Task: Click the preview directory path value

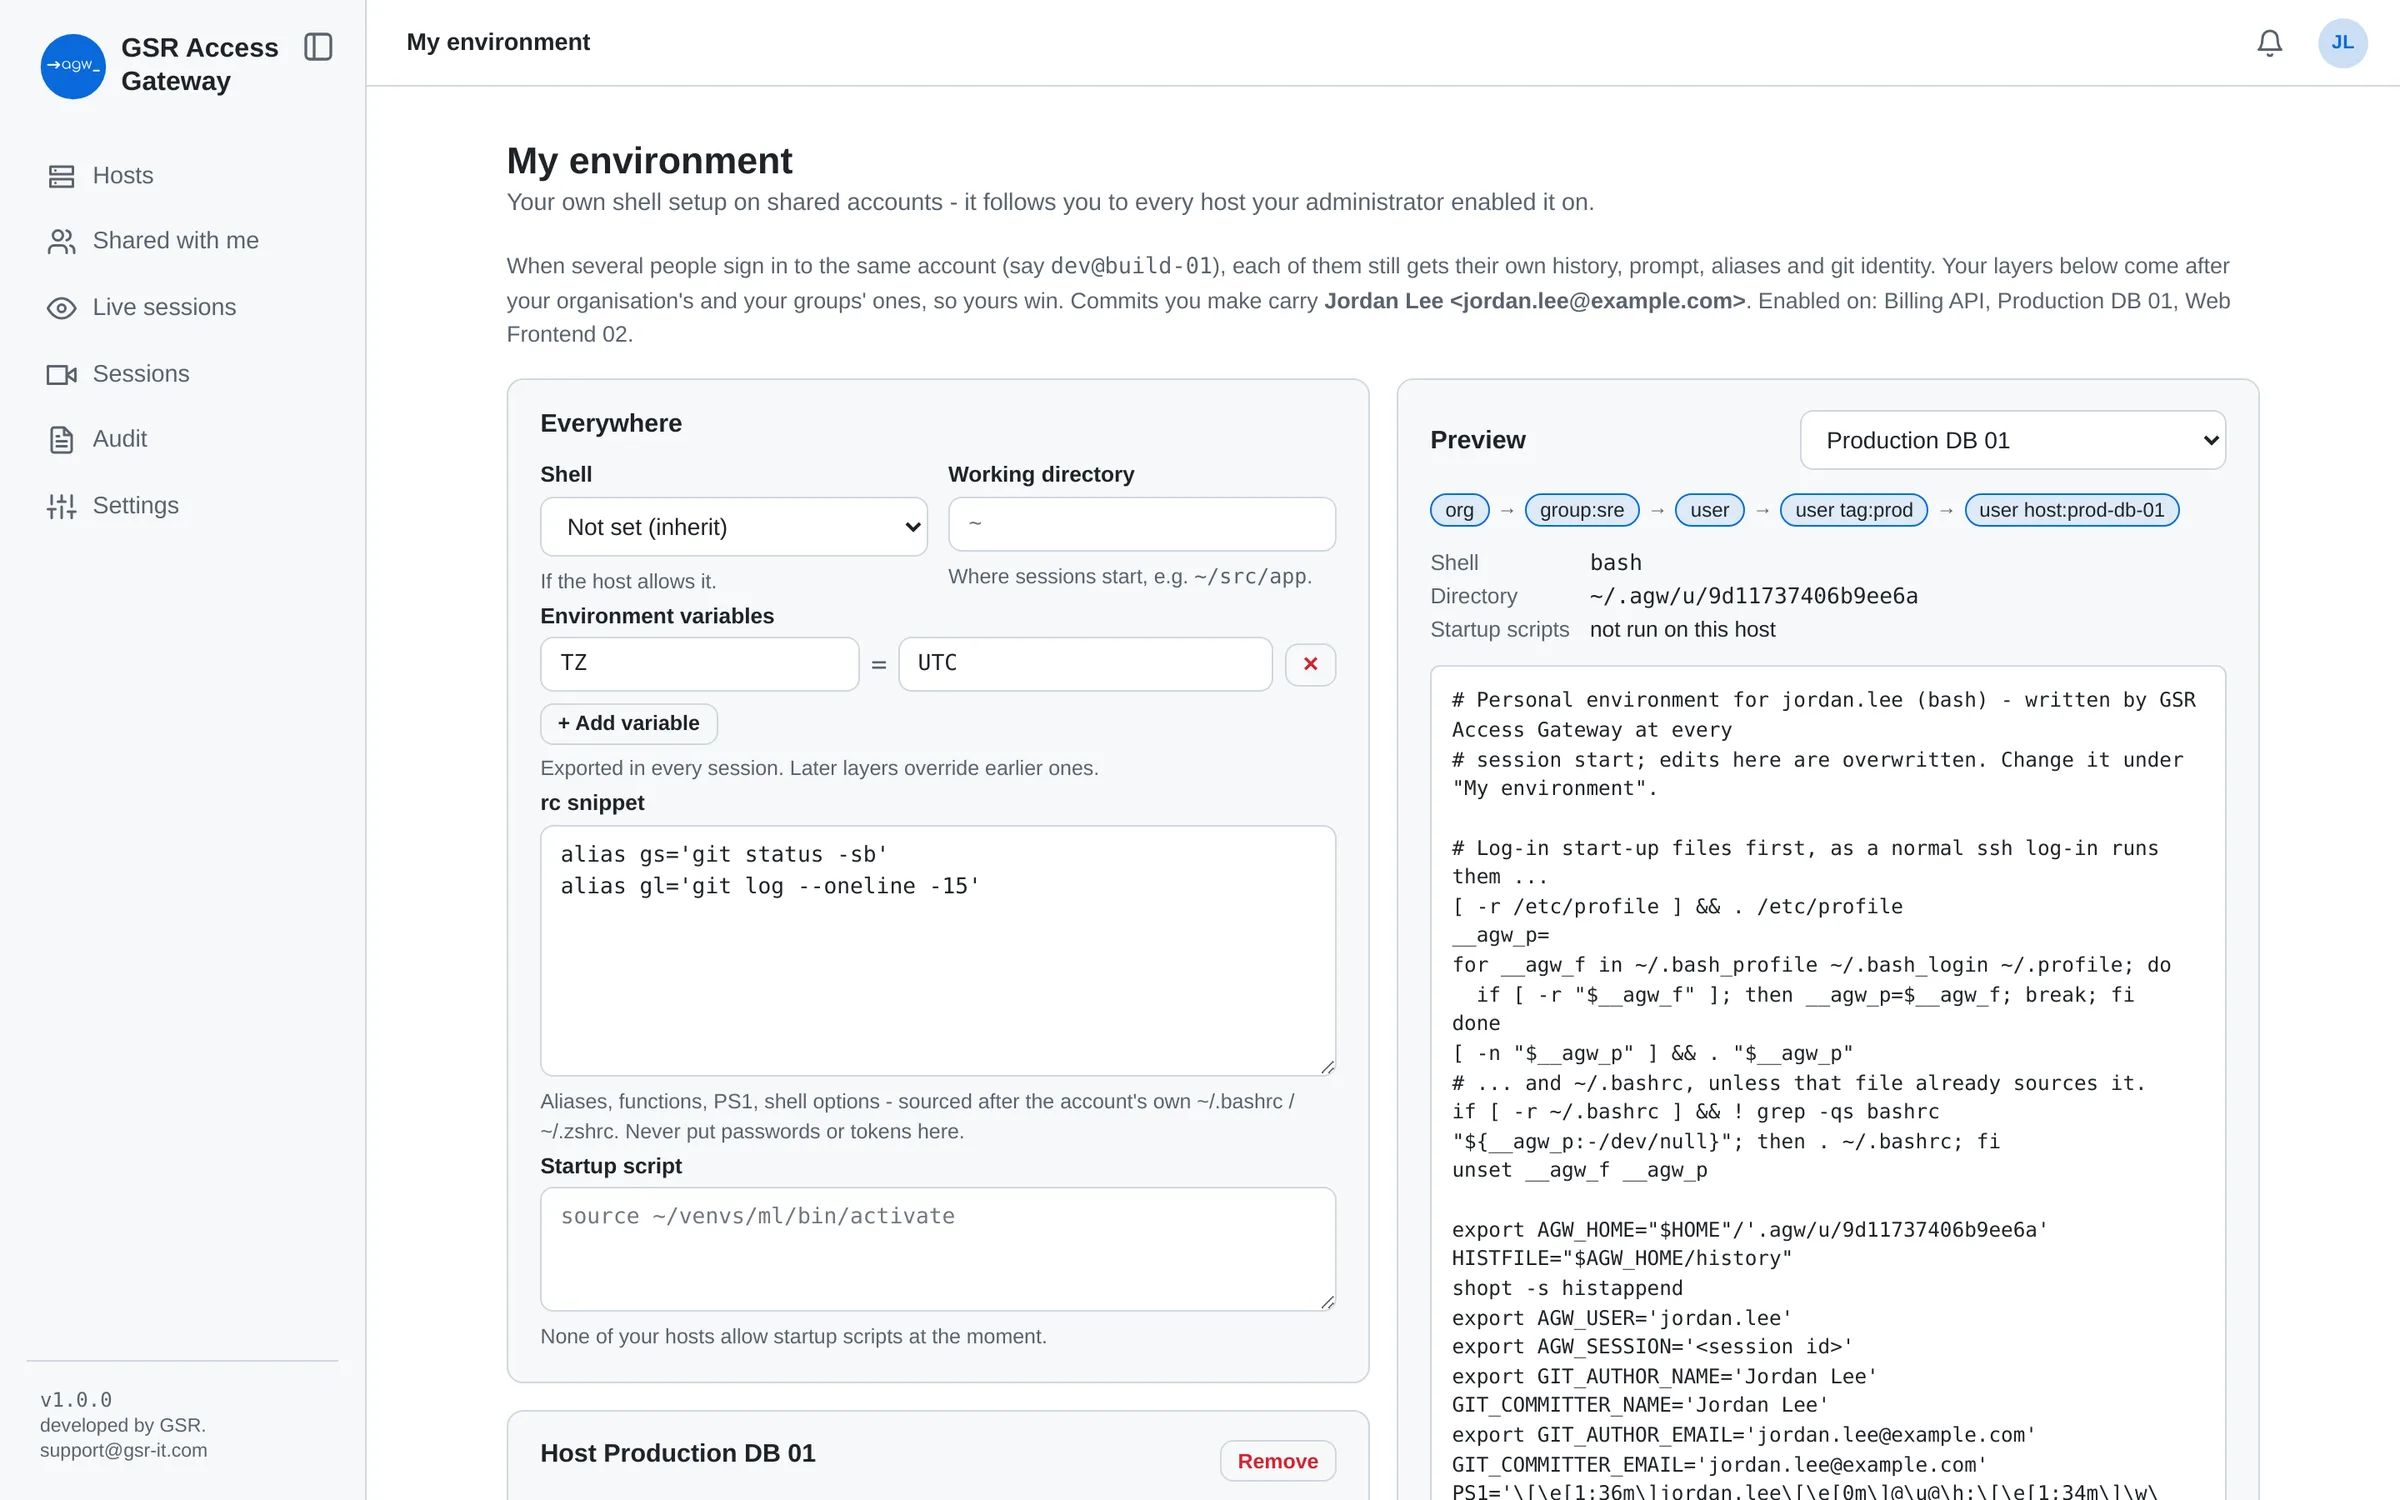Action: pyautogui.click(x=1753, y=597)
